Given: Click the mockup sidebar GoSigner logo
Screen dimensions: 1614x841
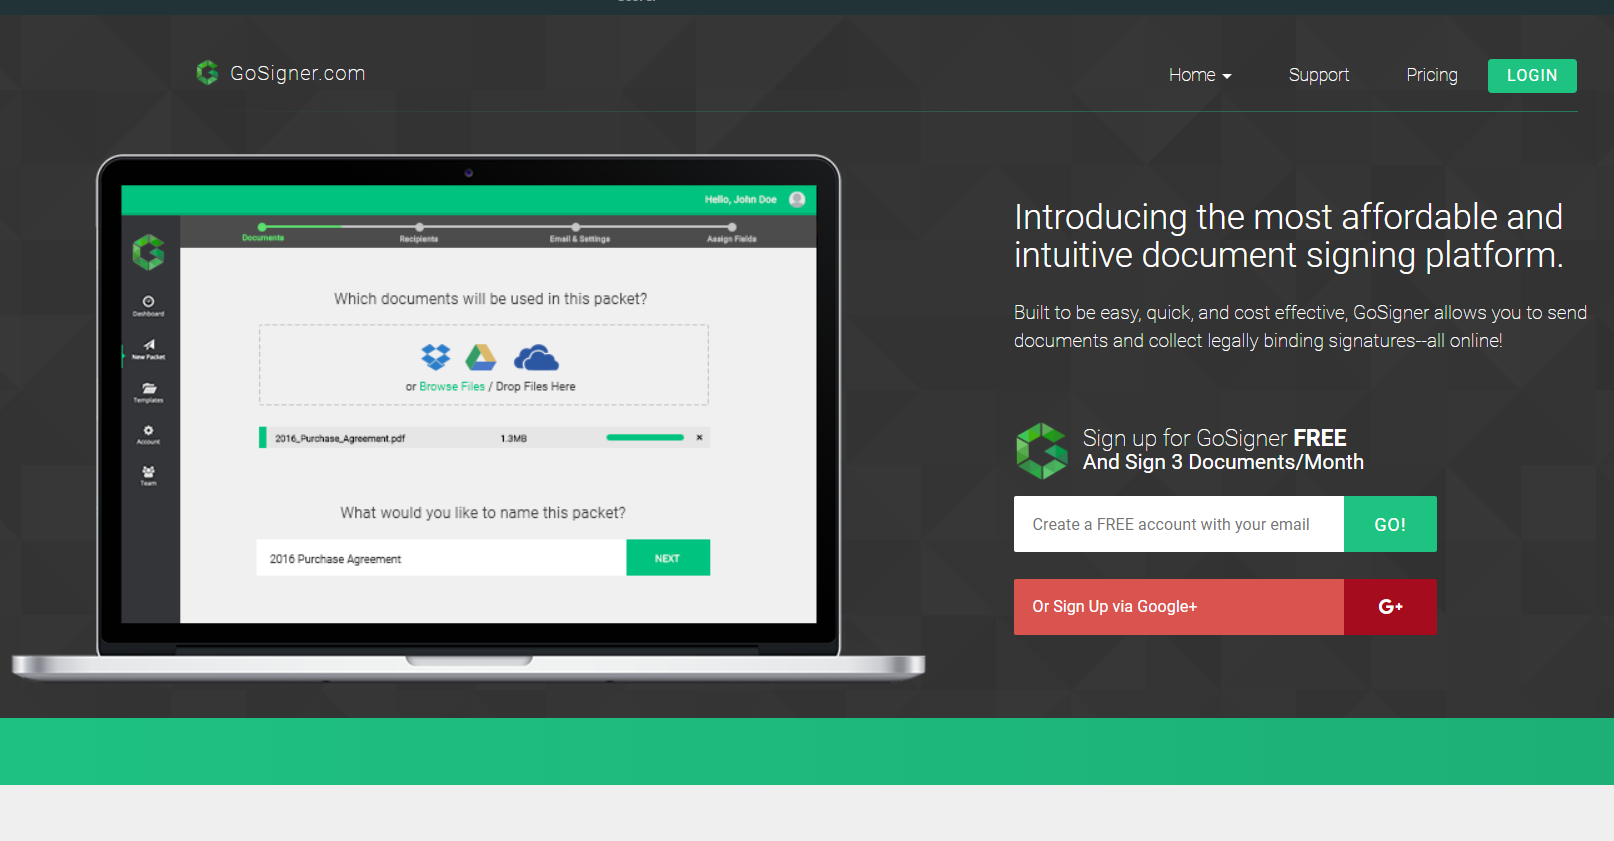Looking at the screenshot, I should tap(148, 252).
